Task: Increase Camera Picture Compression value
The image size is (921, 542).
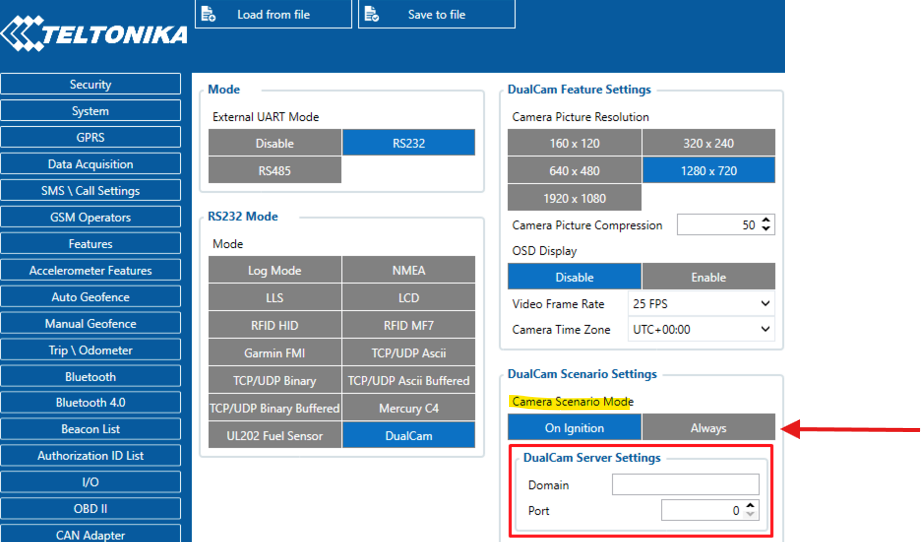Action: pyautogui.click(x=766, y=220)
